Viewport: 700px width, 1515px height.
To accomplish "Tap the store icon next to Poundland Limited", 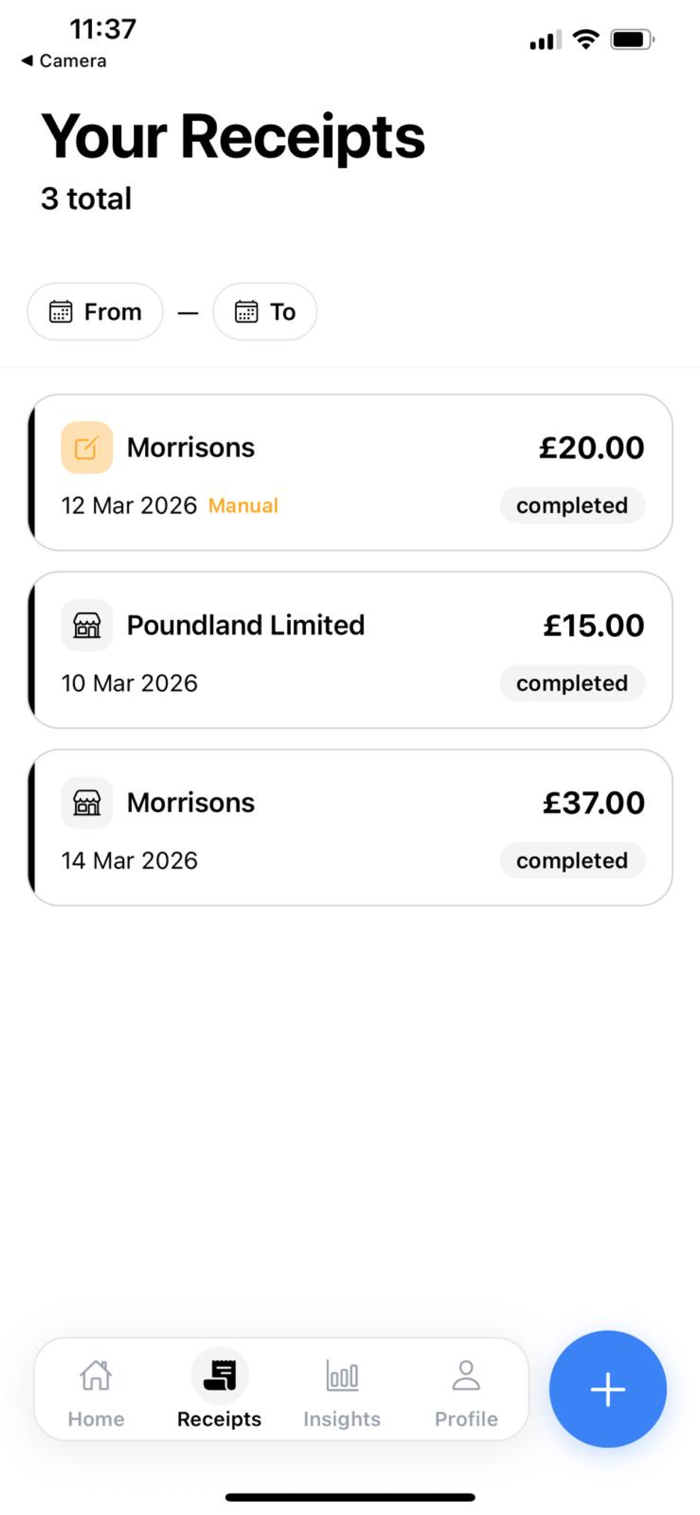I will [87, 626].
